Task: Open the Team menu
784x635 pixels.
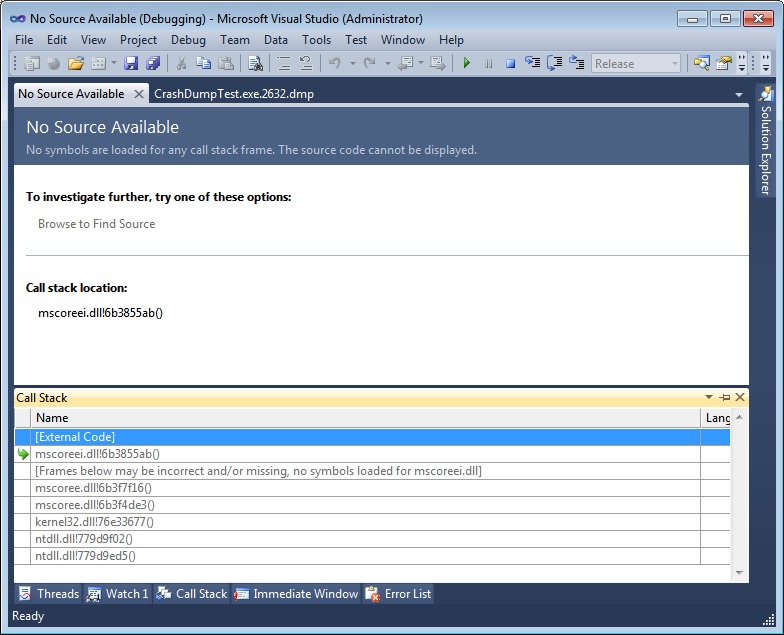Action: tap(235, 40)
